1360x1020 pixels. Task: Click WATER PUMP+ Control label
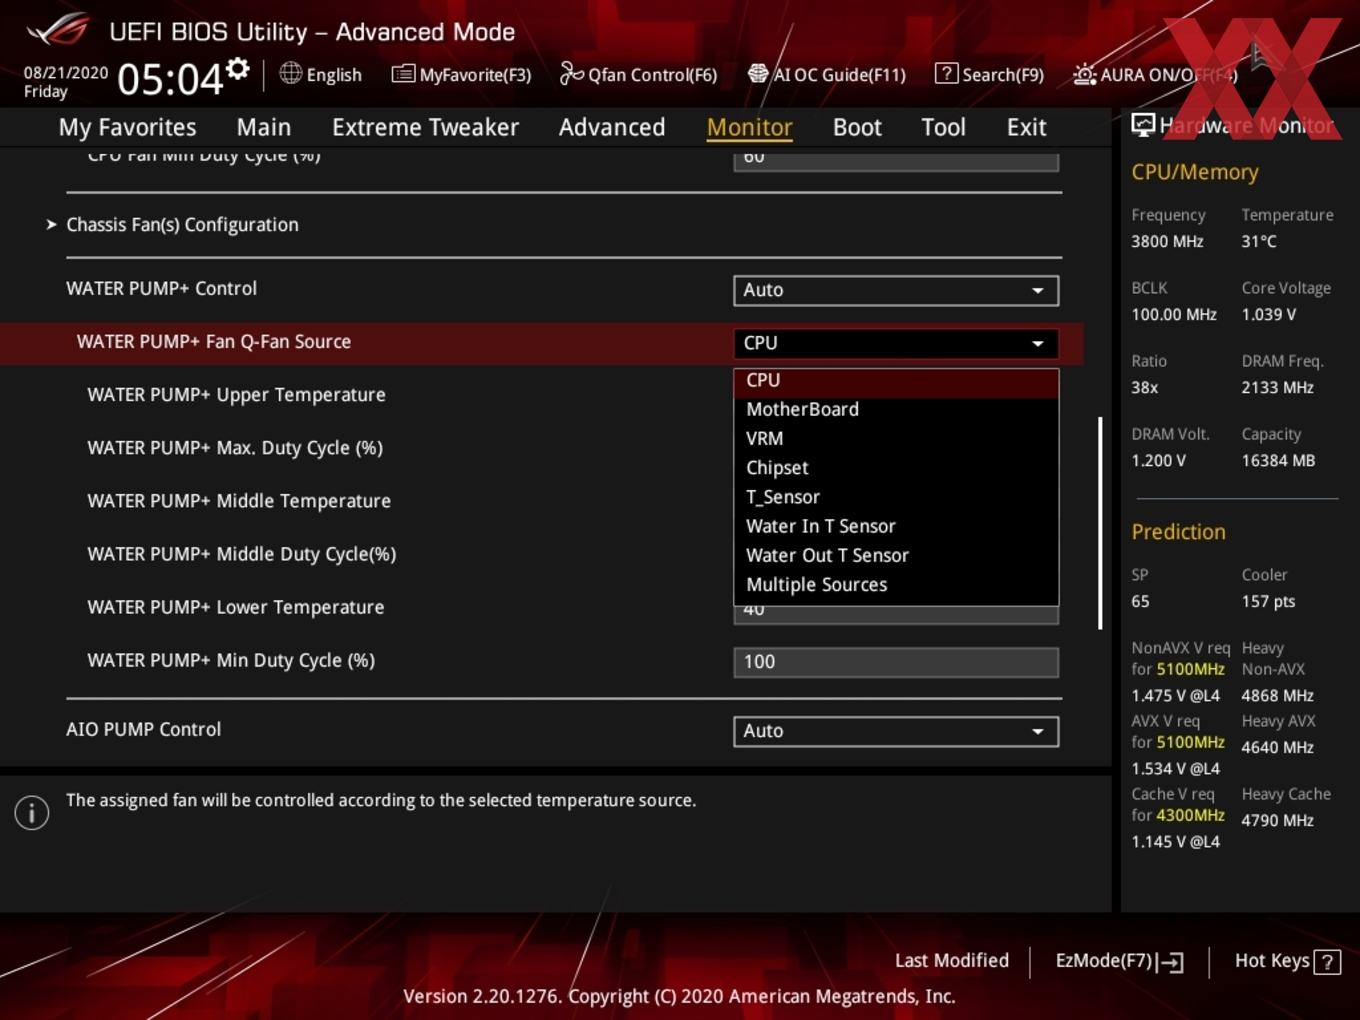click(x=161, y=288)
